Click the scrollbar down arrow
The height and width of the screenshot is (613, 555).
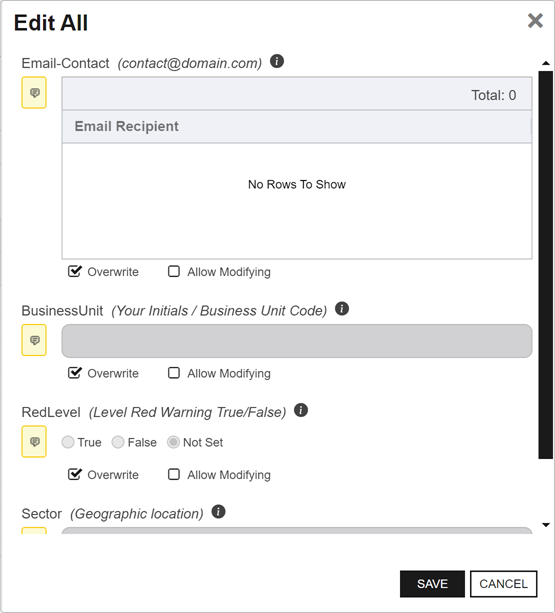(546, 525)
